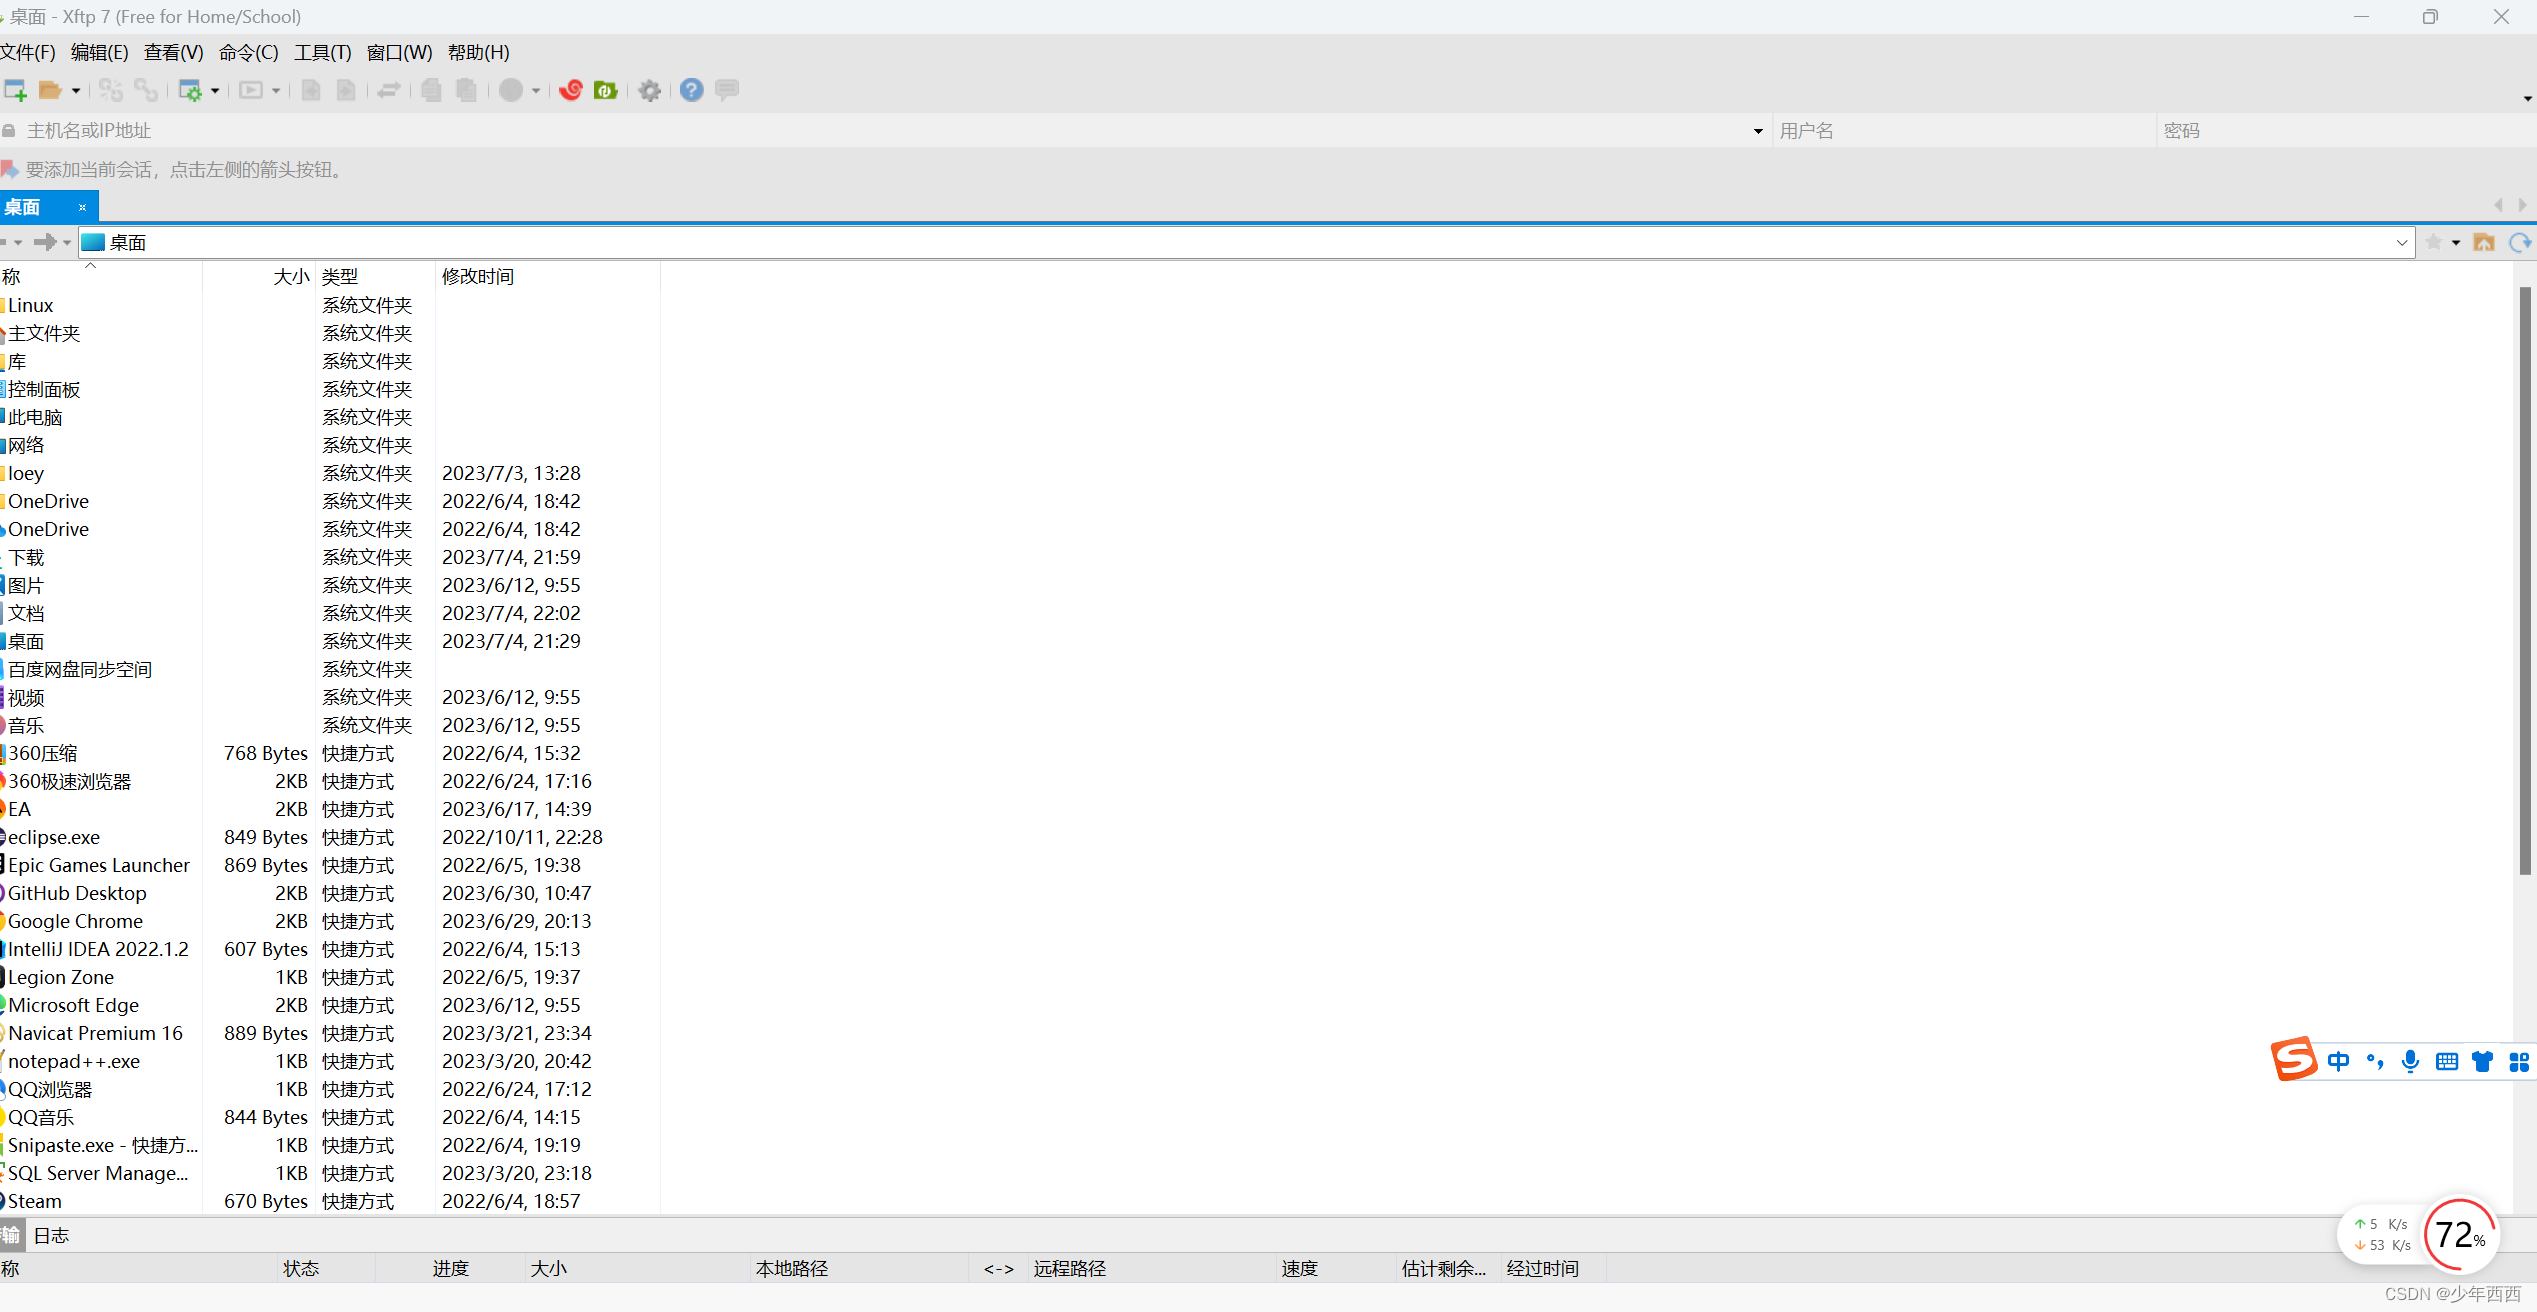Switch to the 日志 tab
The width and height of the screenshot is (2537, 1312).
(51, 1235)
